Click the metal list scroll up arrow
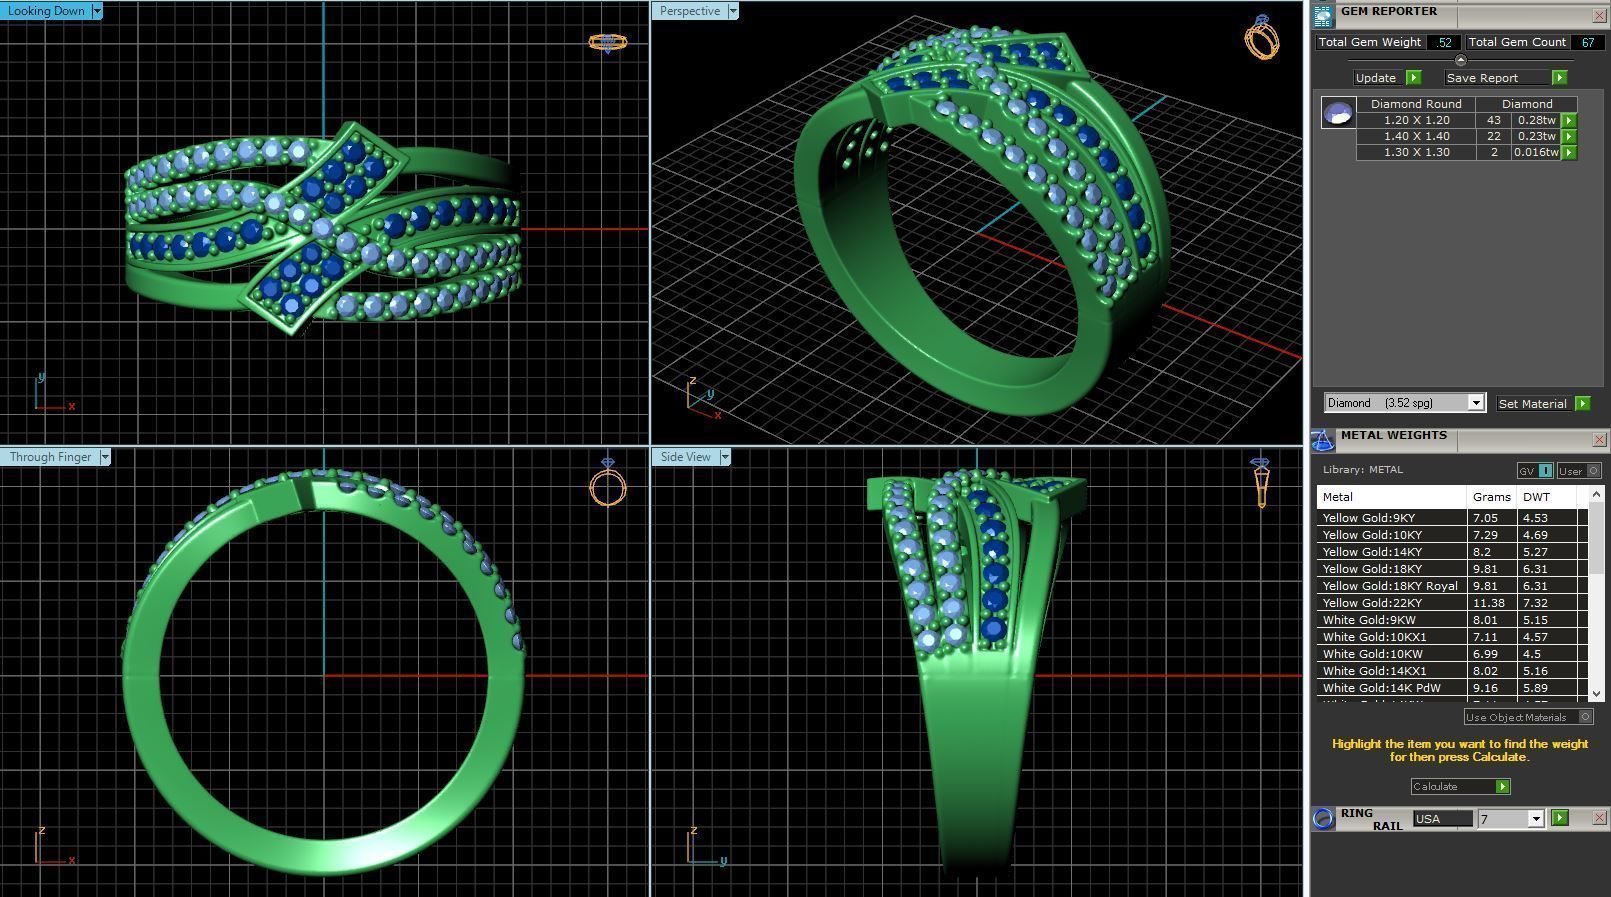Image resolution: width=1611 pixels, height=897 pixels. [x=1596, y=495]
